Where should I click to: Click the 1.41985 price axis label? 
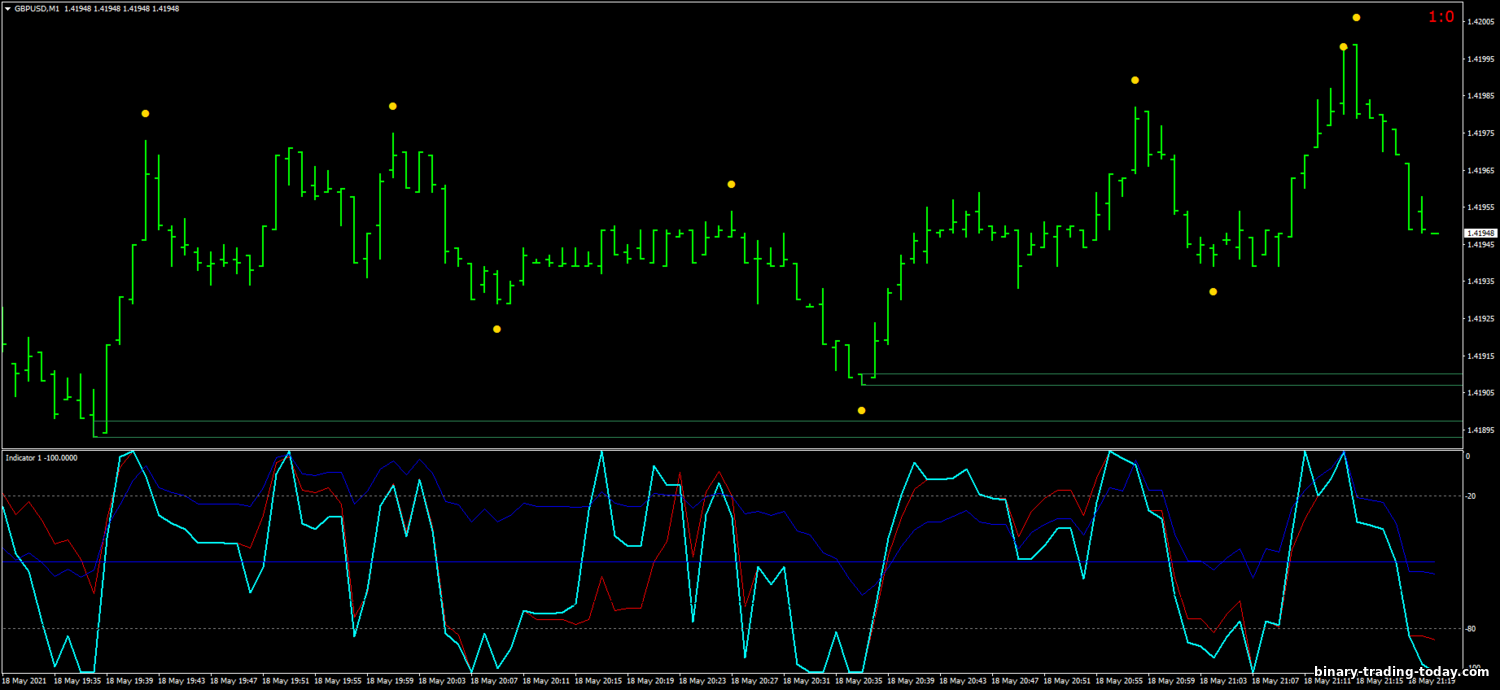[1480, 96]
